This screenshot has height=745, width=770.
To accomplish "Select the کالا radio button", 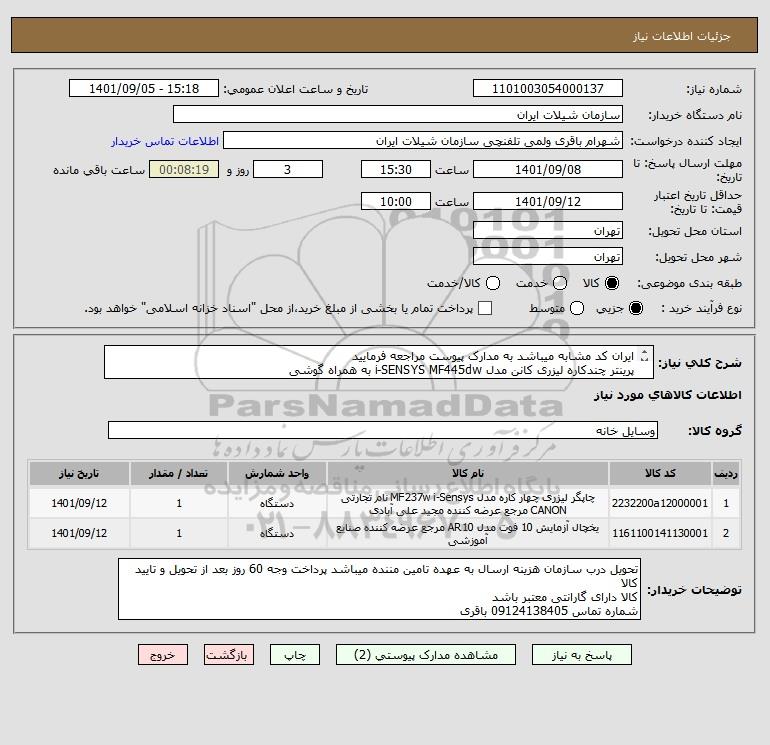I will point(612,283).
